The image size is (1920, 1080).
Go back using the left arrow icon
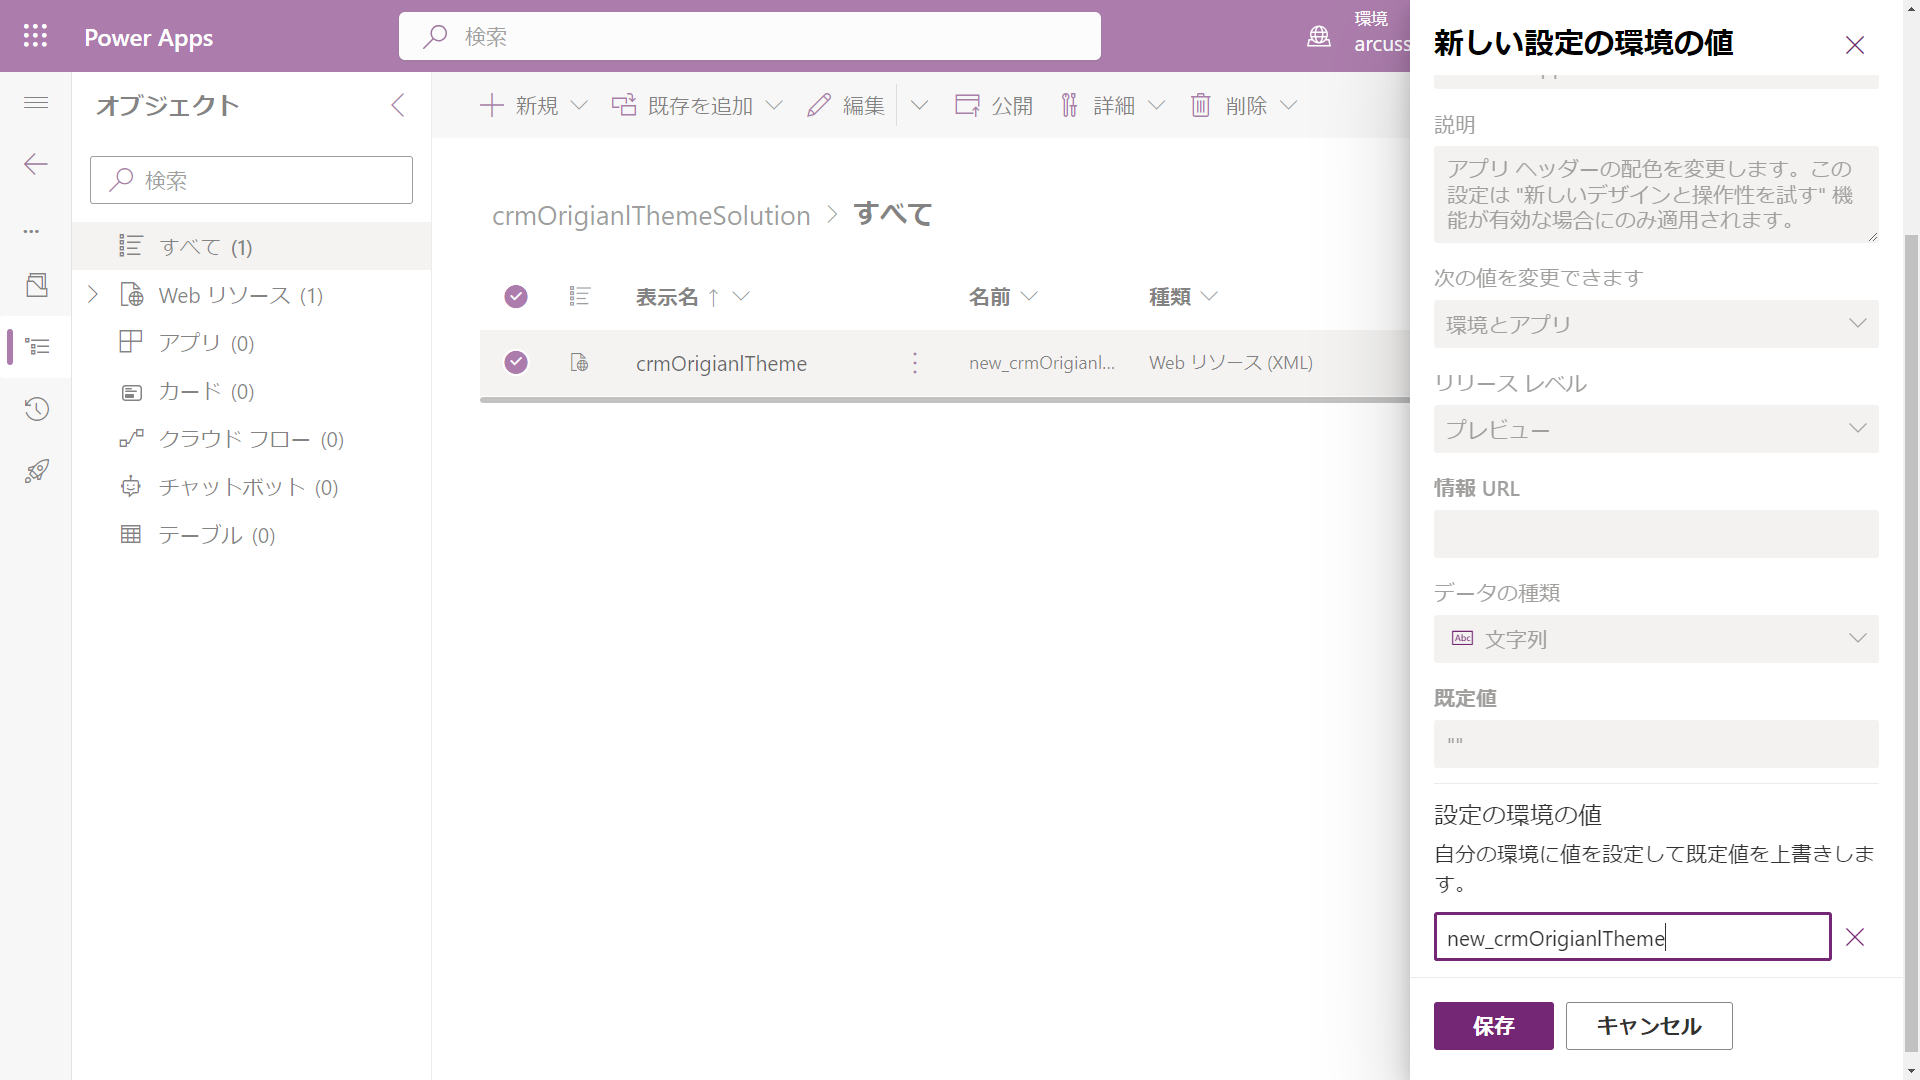point(36,164)
